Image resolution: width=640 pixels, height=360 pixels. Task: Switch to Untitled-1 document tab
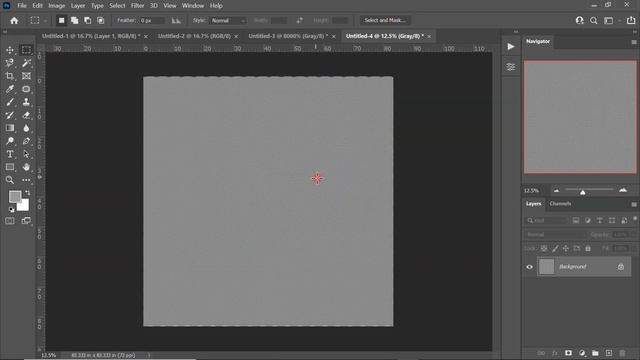point(91,36)
